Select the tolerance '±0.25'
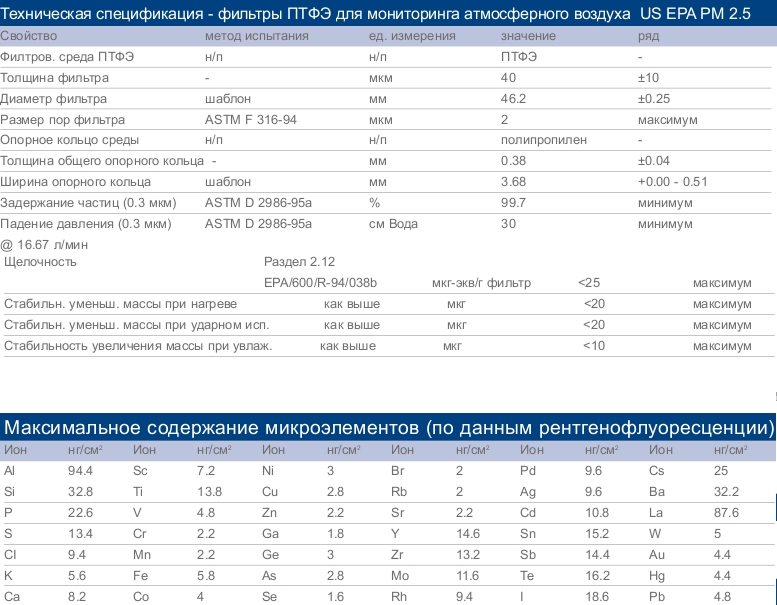 click(x=654, y=99)
